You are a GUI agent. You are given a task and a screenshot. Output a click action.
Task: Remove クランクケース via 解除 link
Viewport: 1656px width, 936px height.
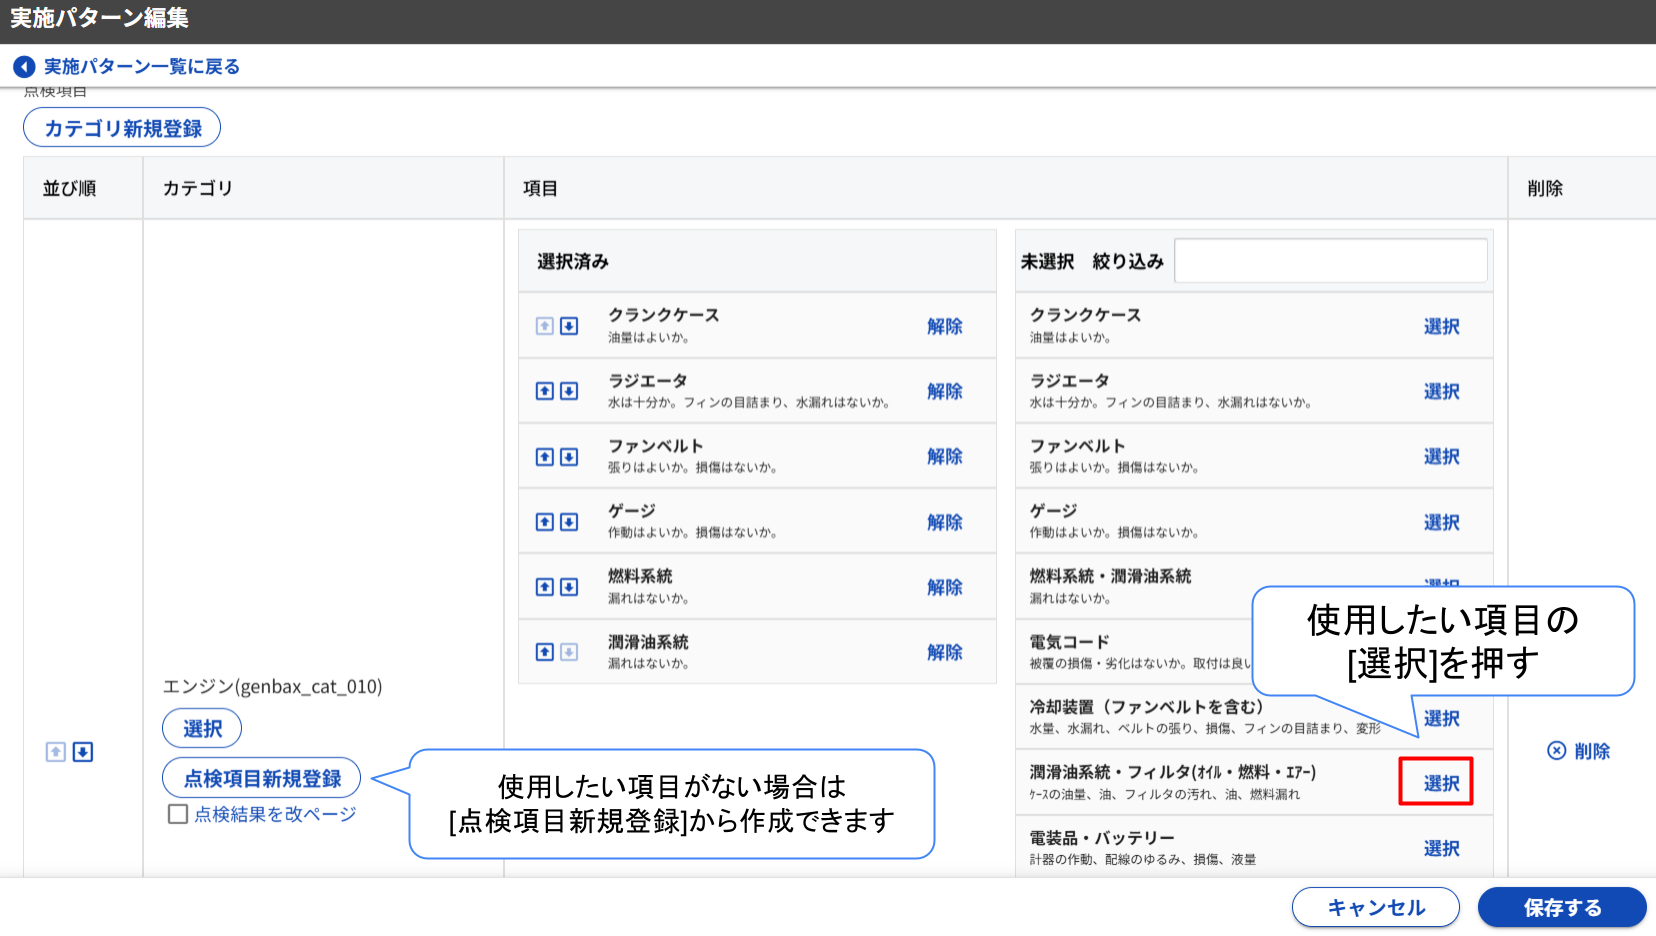click(x=944, y=326)
